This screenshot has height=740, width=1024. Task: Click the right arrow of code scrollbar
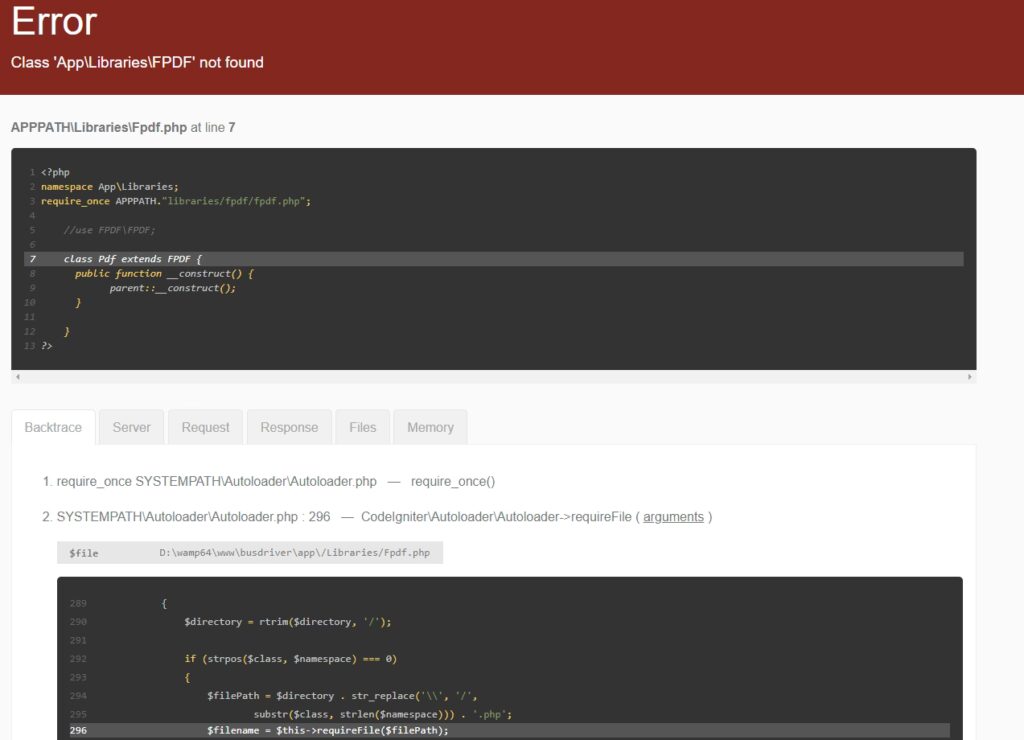click(x=969, y=377)
